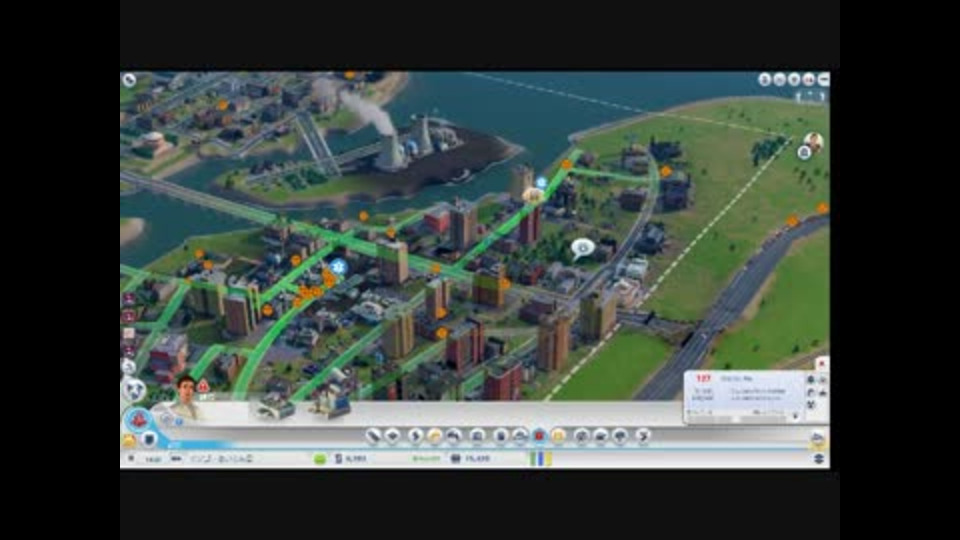Open the Sewage menu icon
This screenshot has width=960, height=540.
454,436
